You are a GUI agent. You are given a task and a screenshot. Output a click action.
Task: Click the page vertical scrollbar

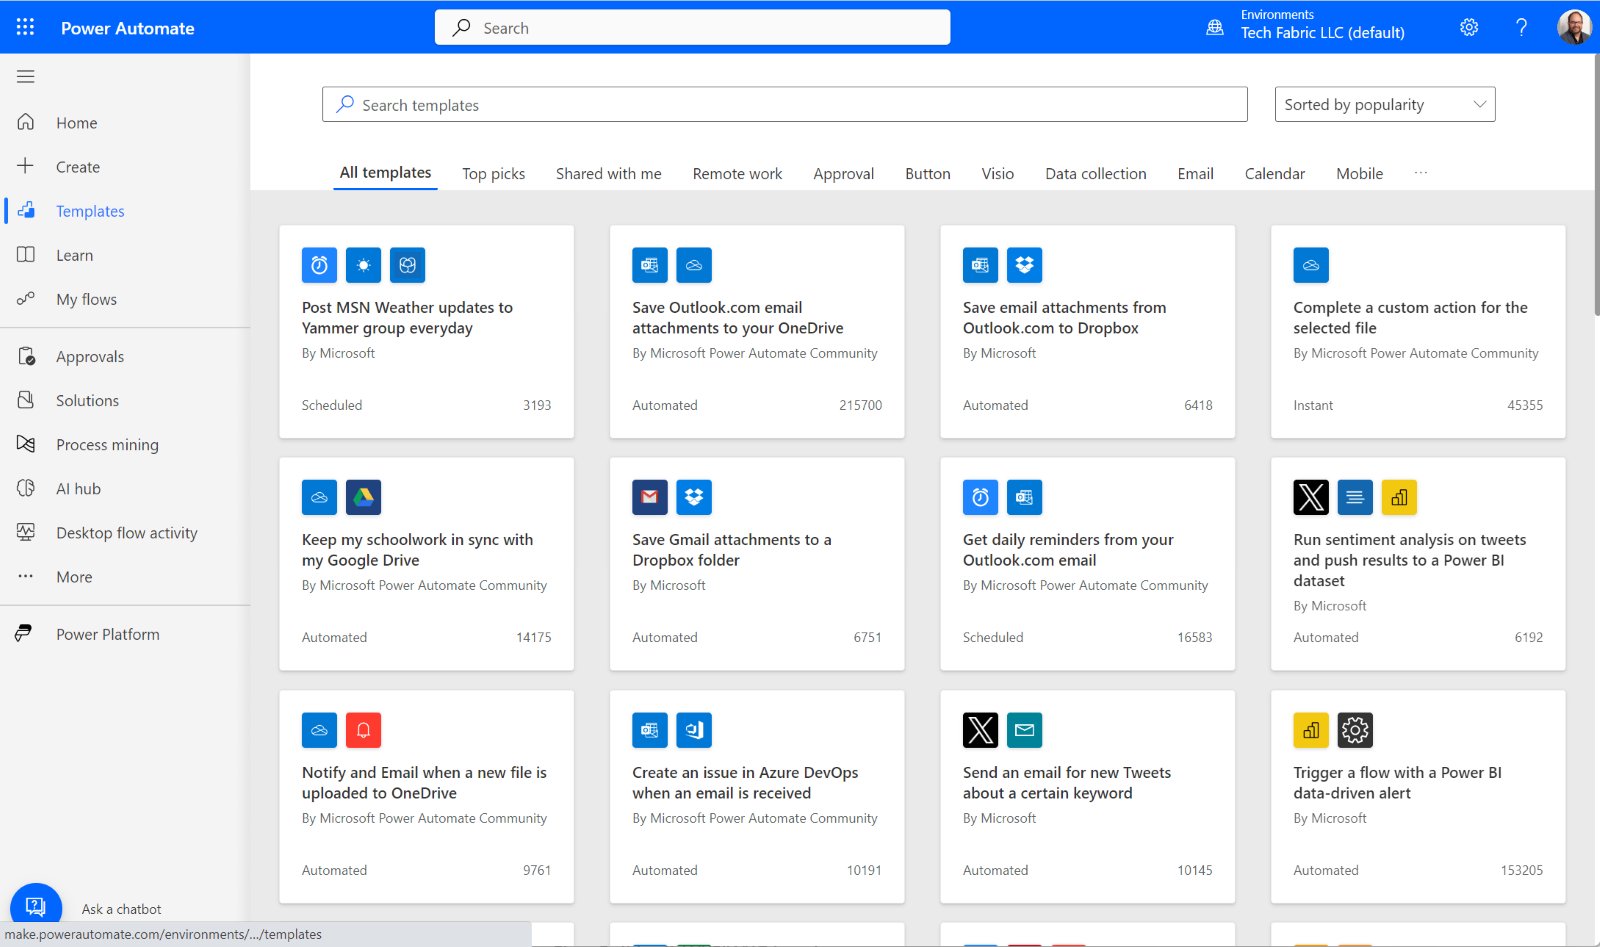(1596, 185)
